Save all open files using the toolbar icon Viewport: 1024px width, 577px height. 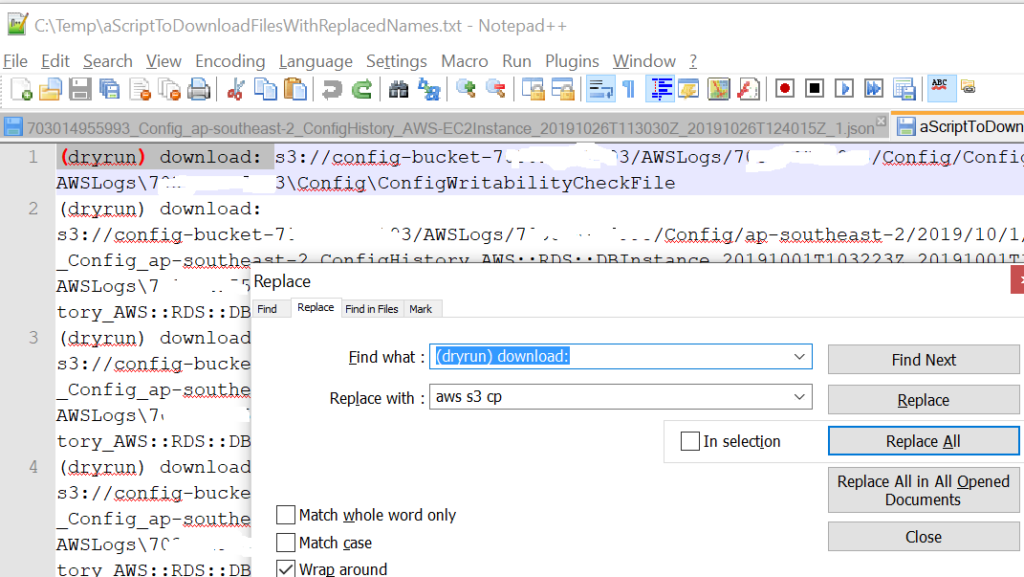click(x=110, y=89)
